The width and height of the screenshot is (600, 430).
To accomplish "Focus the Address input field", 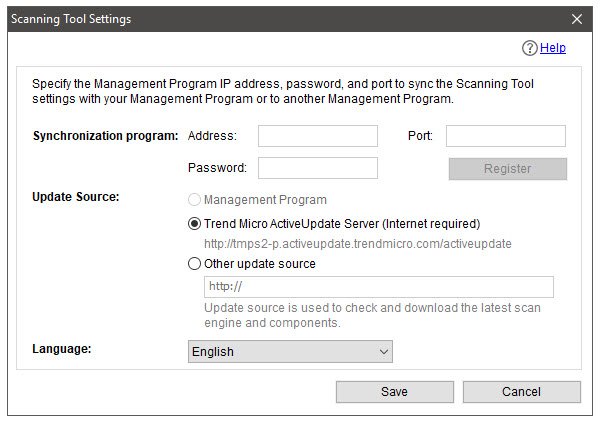I will click(x=318, y=136).
